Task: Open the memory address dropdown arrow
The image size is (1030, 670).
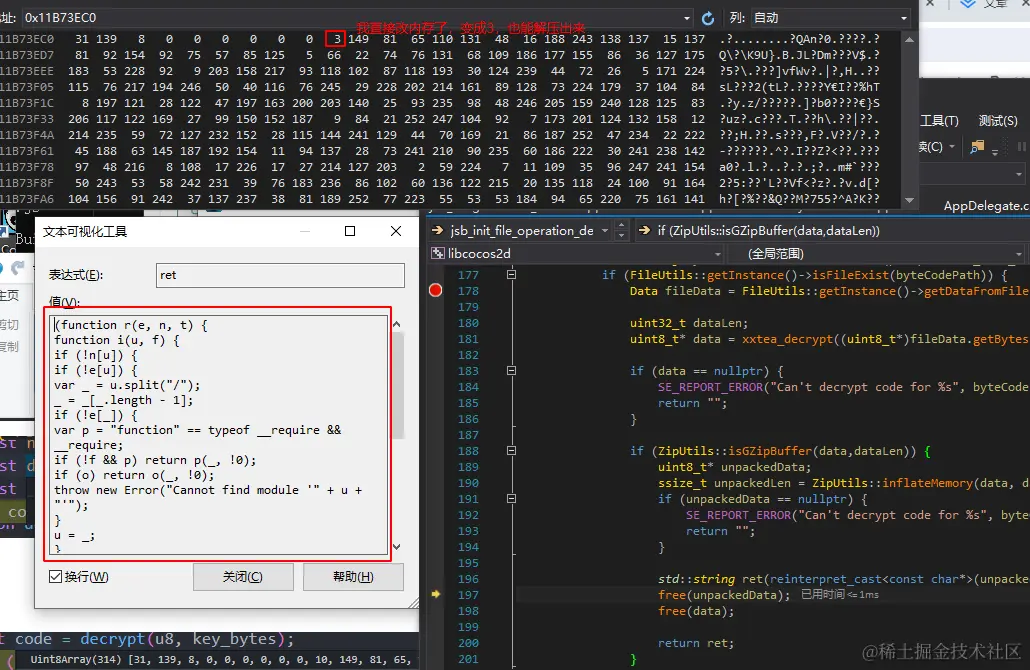Action: tap(686, 18)
